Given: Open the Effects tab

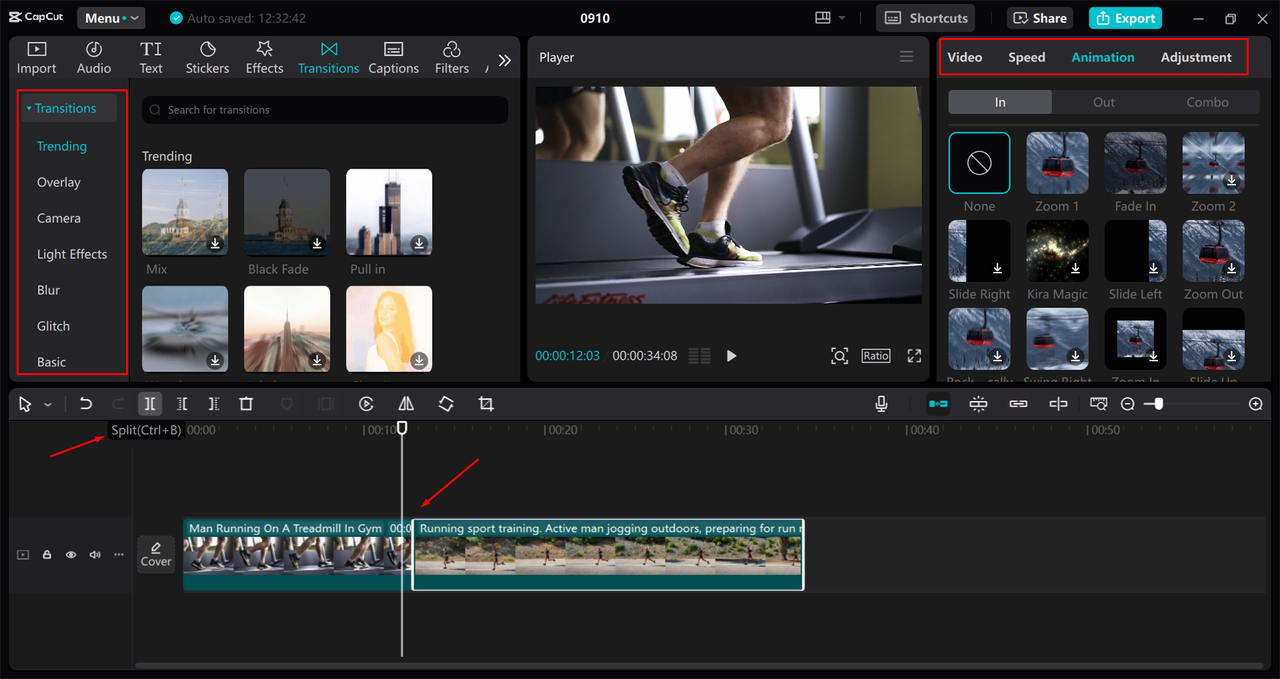Looking at the screenshot, I should 264,58.
